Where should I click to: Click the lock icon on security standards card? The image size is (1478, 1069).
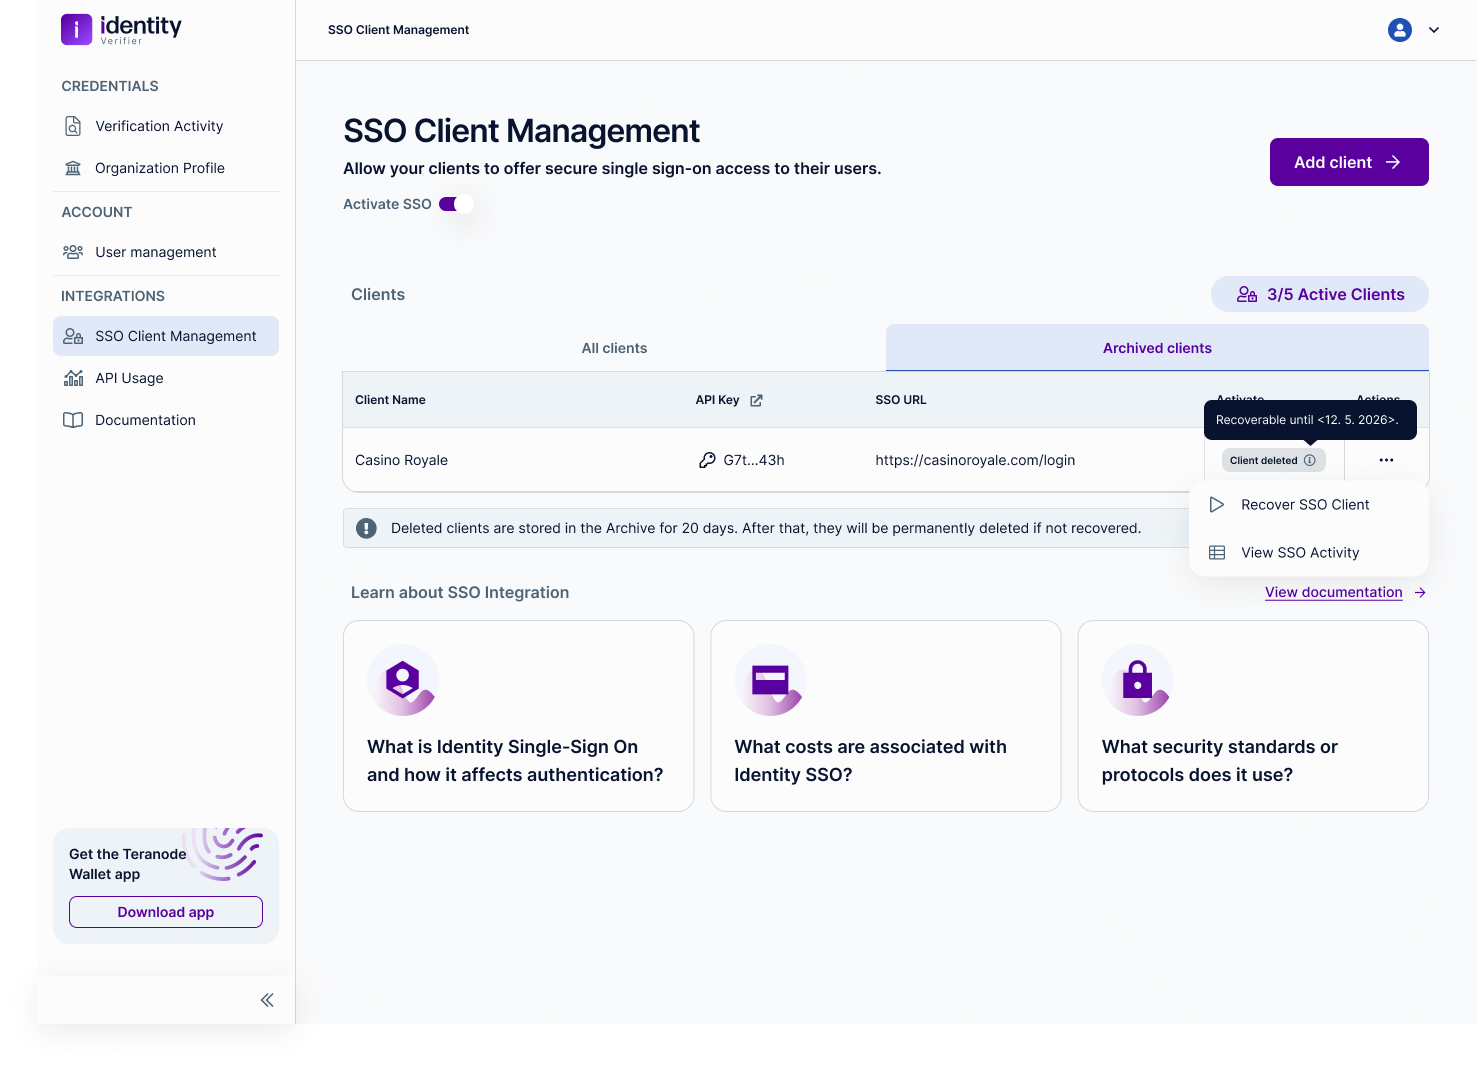1137,680
